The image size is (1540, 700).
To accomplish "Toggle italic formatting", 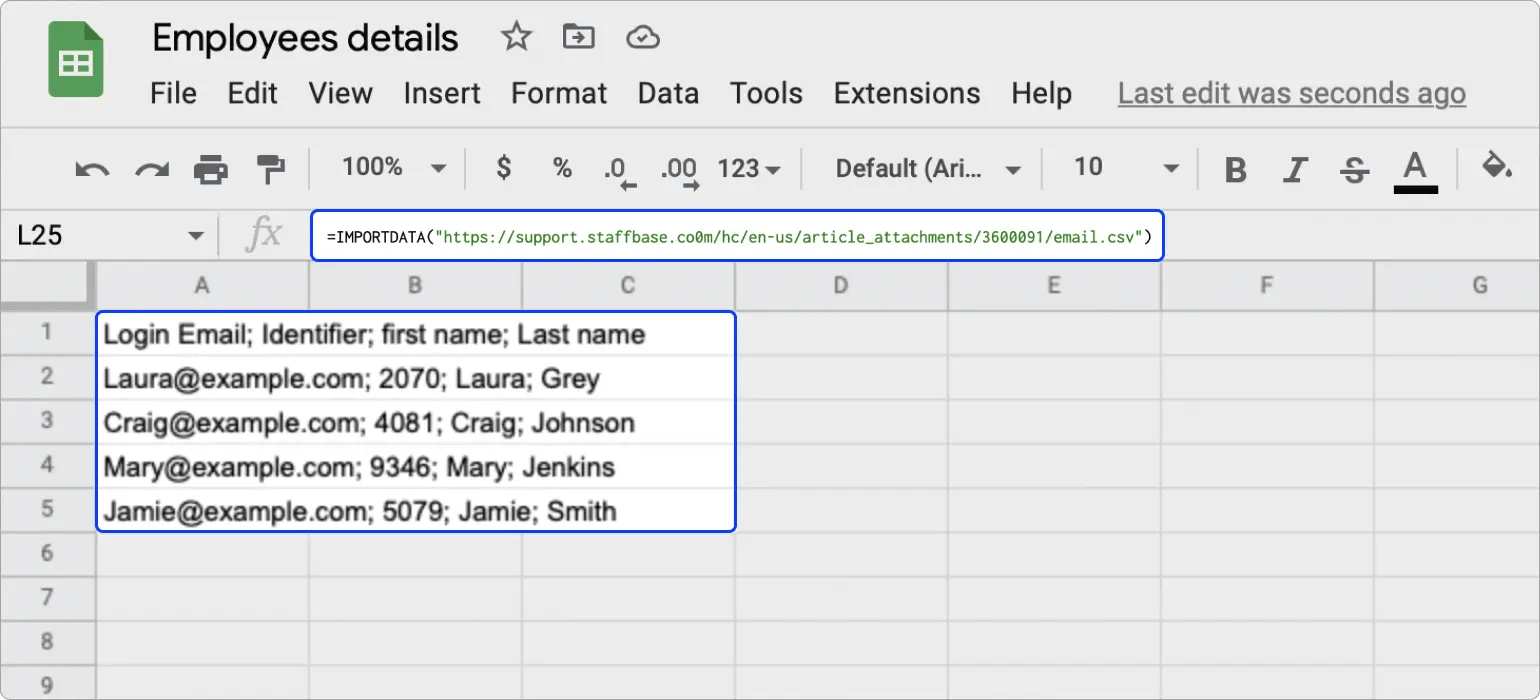I will 1296,170.
